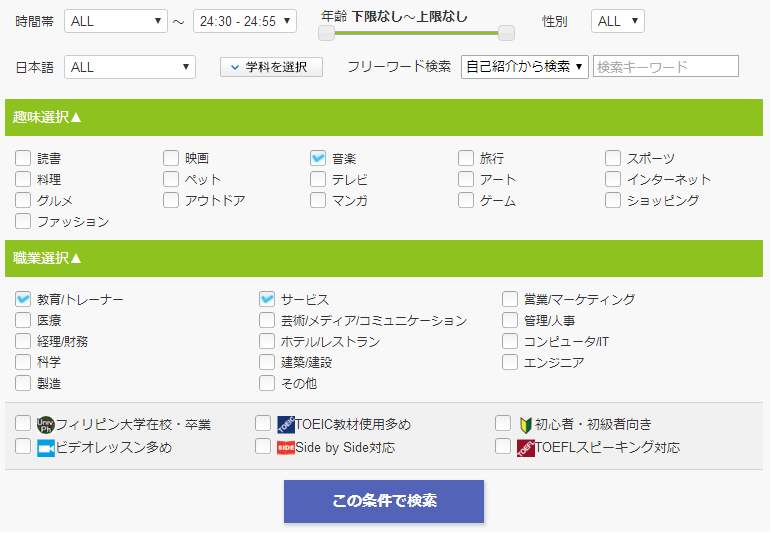771x534 pixels.
Task: Uncheck the 音楽 hobby checkbox
Action: [318, 158]
